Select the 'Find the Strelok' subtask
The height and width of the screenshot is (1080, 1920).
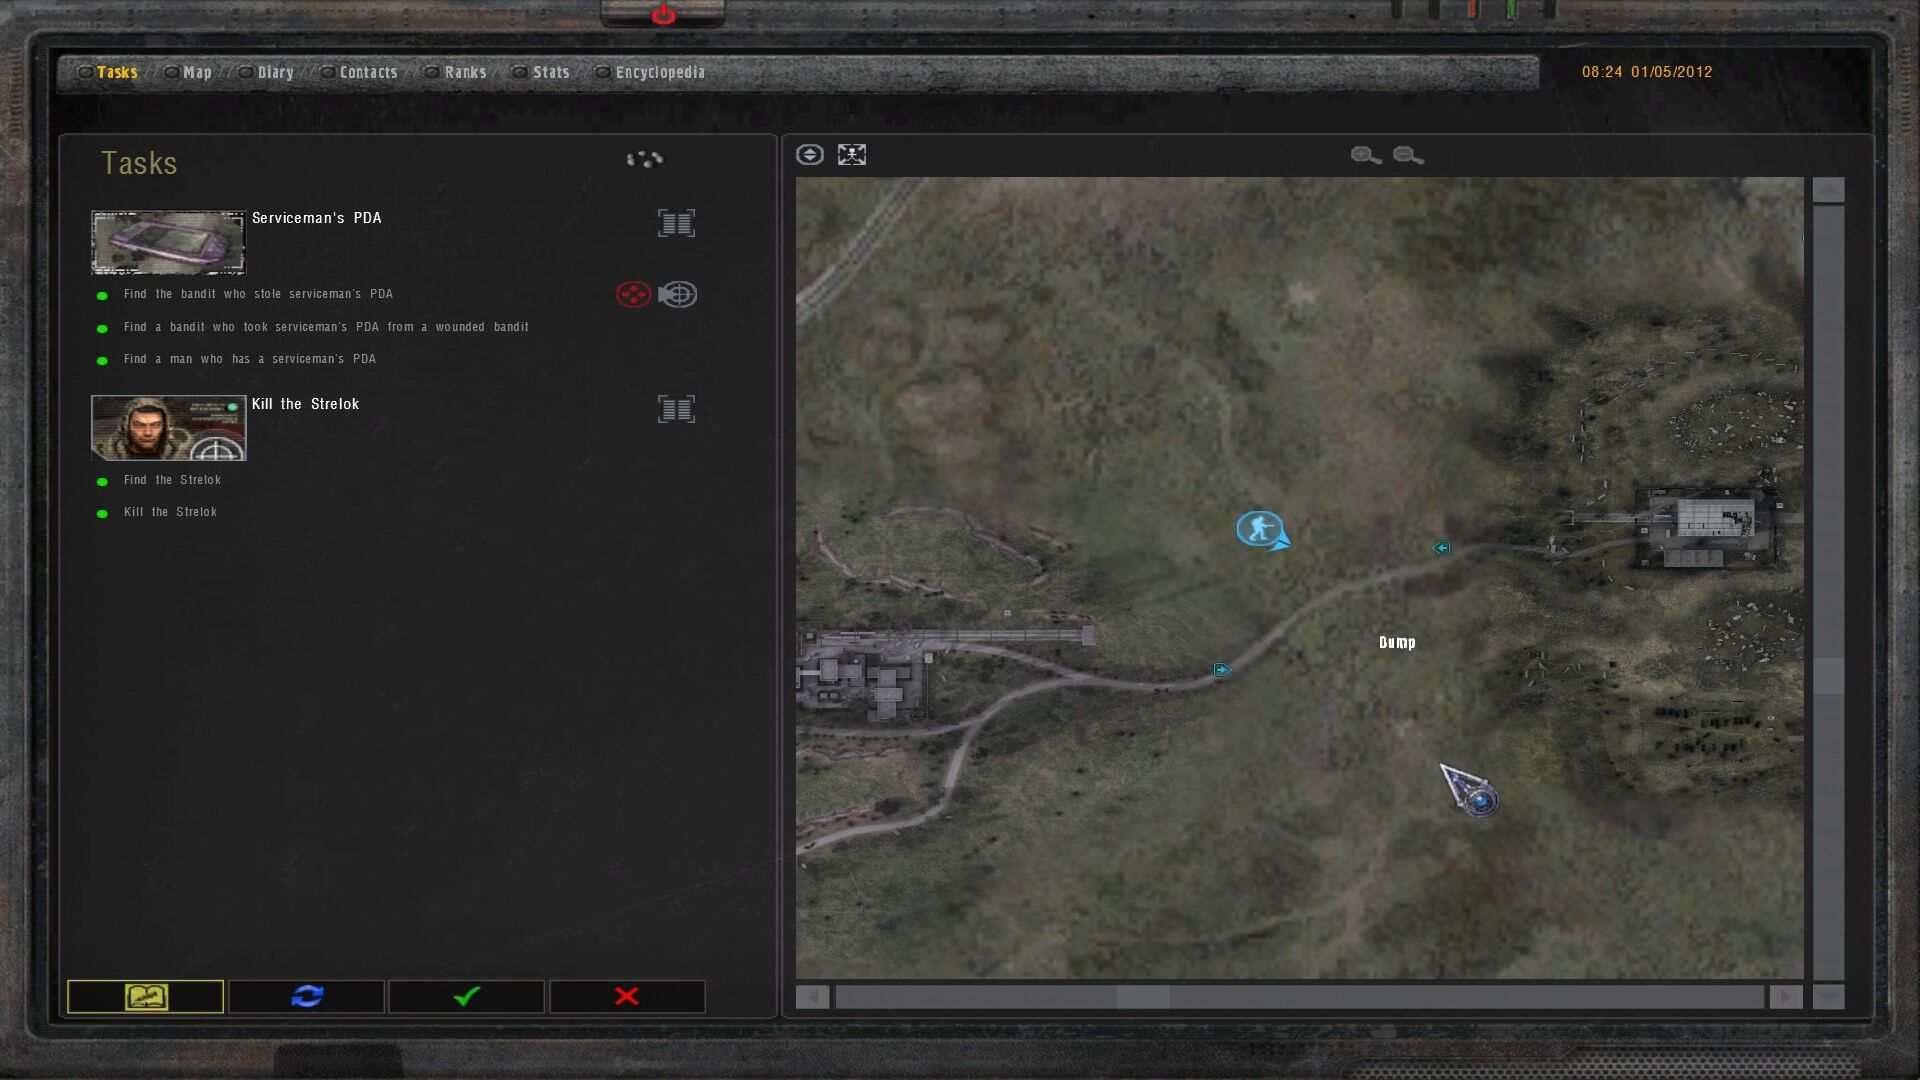click(x=172, y=480)
